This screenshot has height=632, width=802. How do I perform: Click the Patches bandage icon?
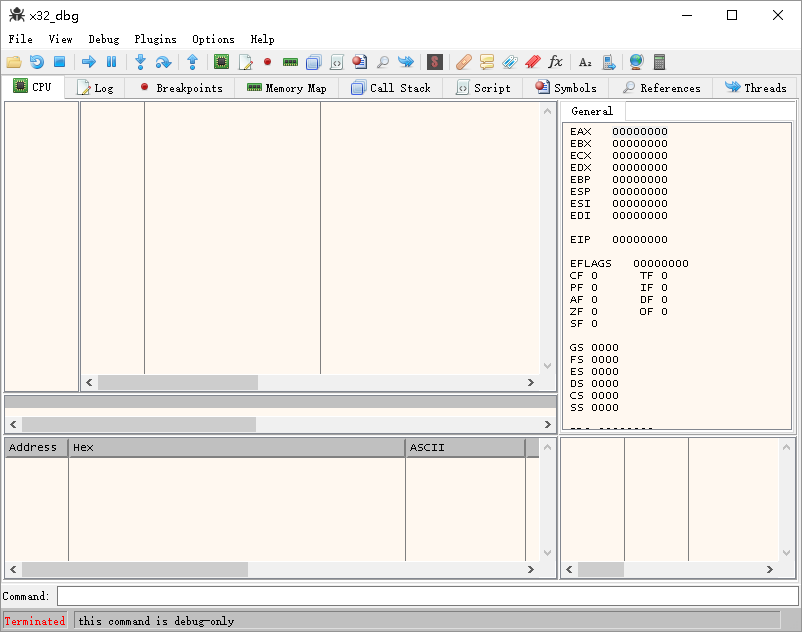[x=463, y=62]
